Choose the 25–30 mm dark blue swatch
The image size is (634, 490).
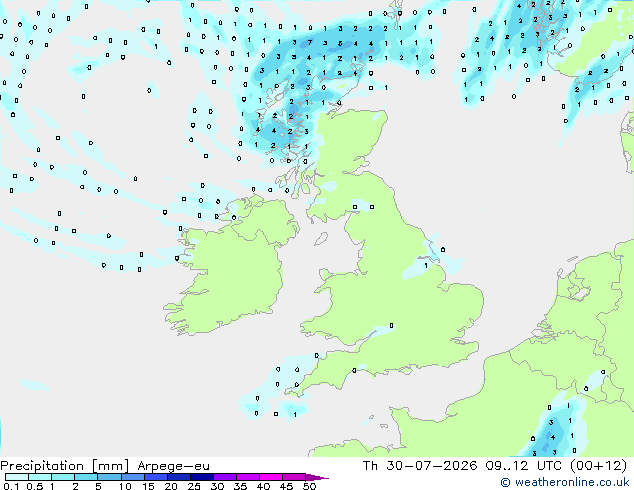(201, 477)
